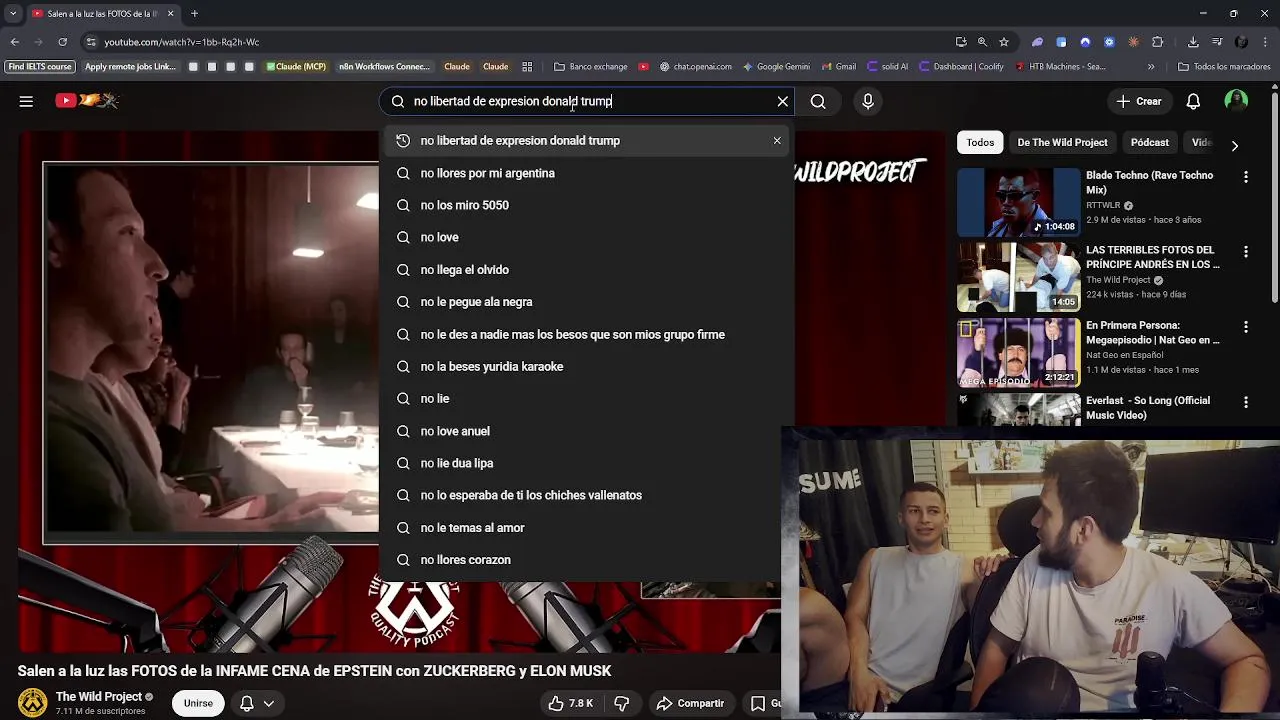Choose the plain suggestion 'no love'
This screenshot has height=720, width=1280.
tap(585, 237)
